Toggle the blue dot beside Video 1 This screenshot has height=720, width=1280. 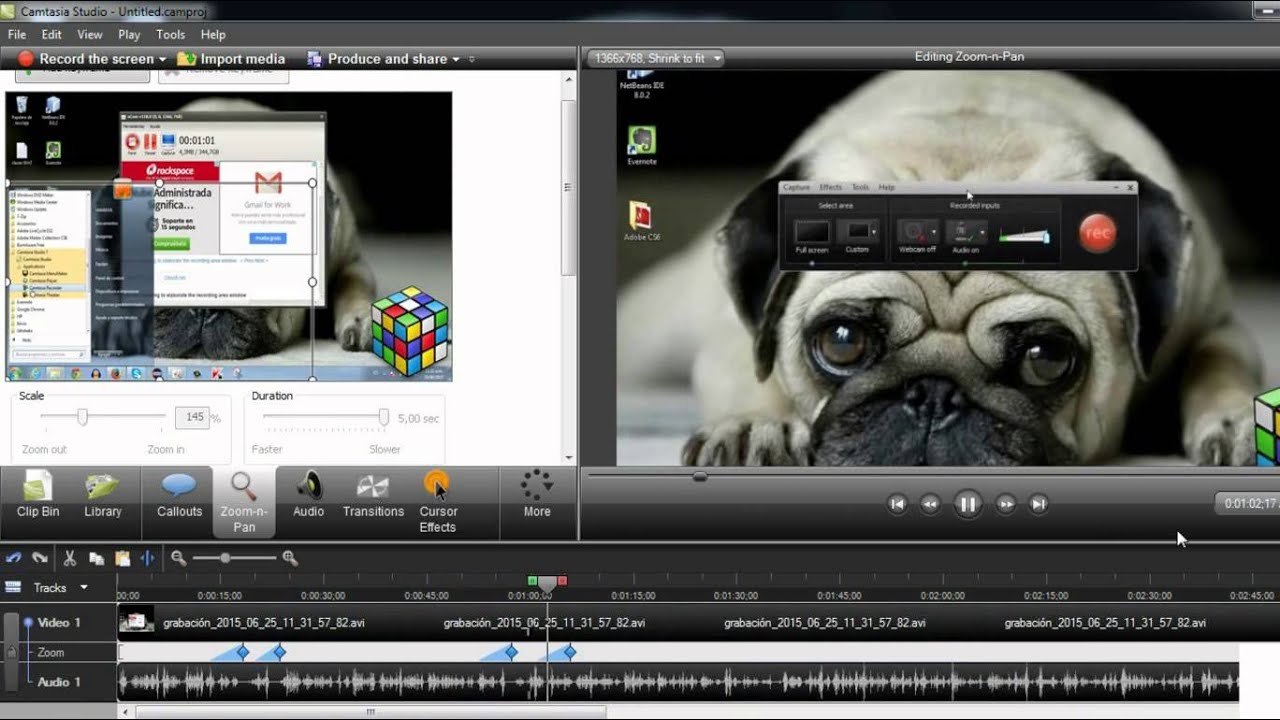pyautogui.click(x=28, y=622)
